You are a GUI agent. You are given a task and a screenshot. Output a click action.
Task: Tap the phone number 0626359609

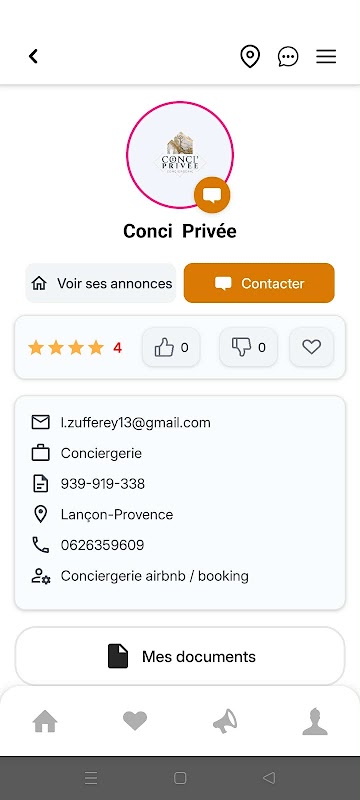(102, 545)
